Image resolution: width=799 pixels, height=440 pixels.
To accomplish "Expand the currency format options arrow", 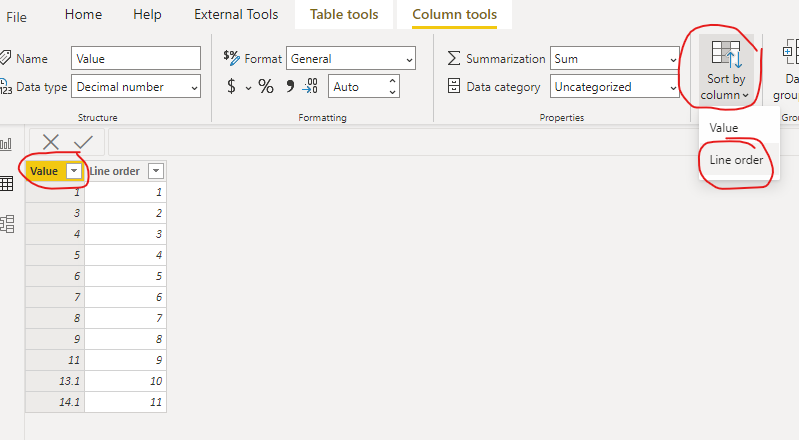I will [248, 88].
